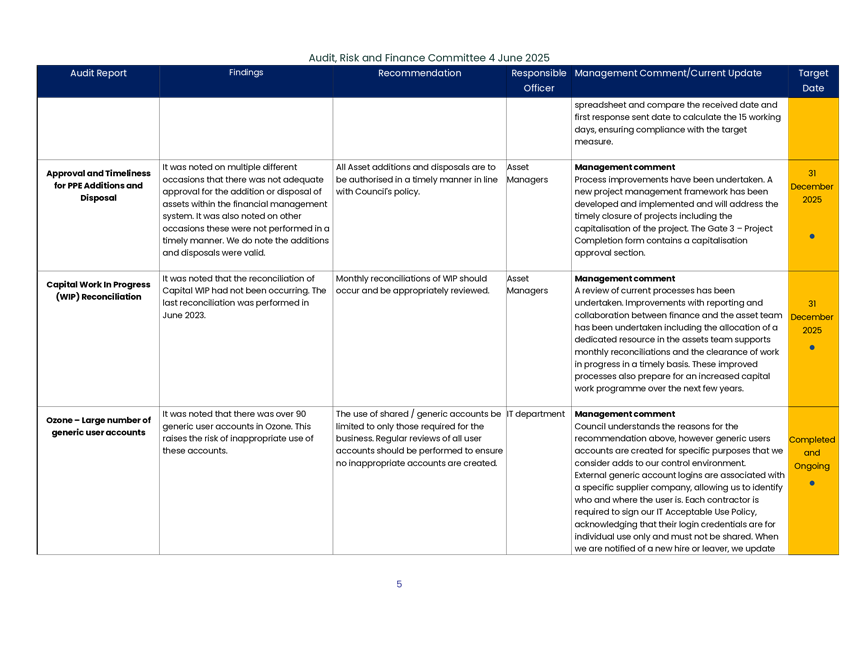Select the 'Responsible Officer' column header
Viewport: 859px width, 664px height.
(539, 81)
